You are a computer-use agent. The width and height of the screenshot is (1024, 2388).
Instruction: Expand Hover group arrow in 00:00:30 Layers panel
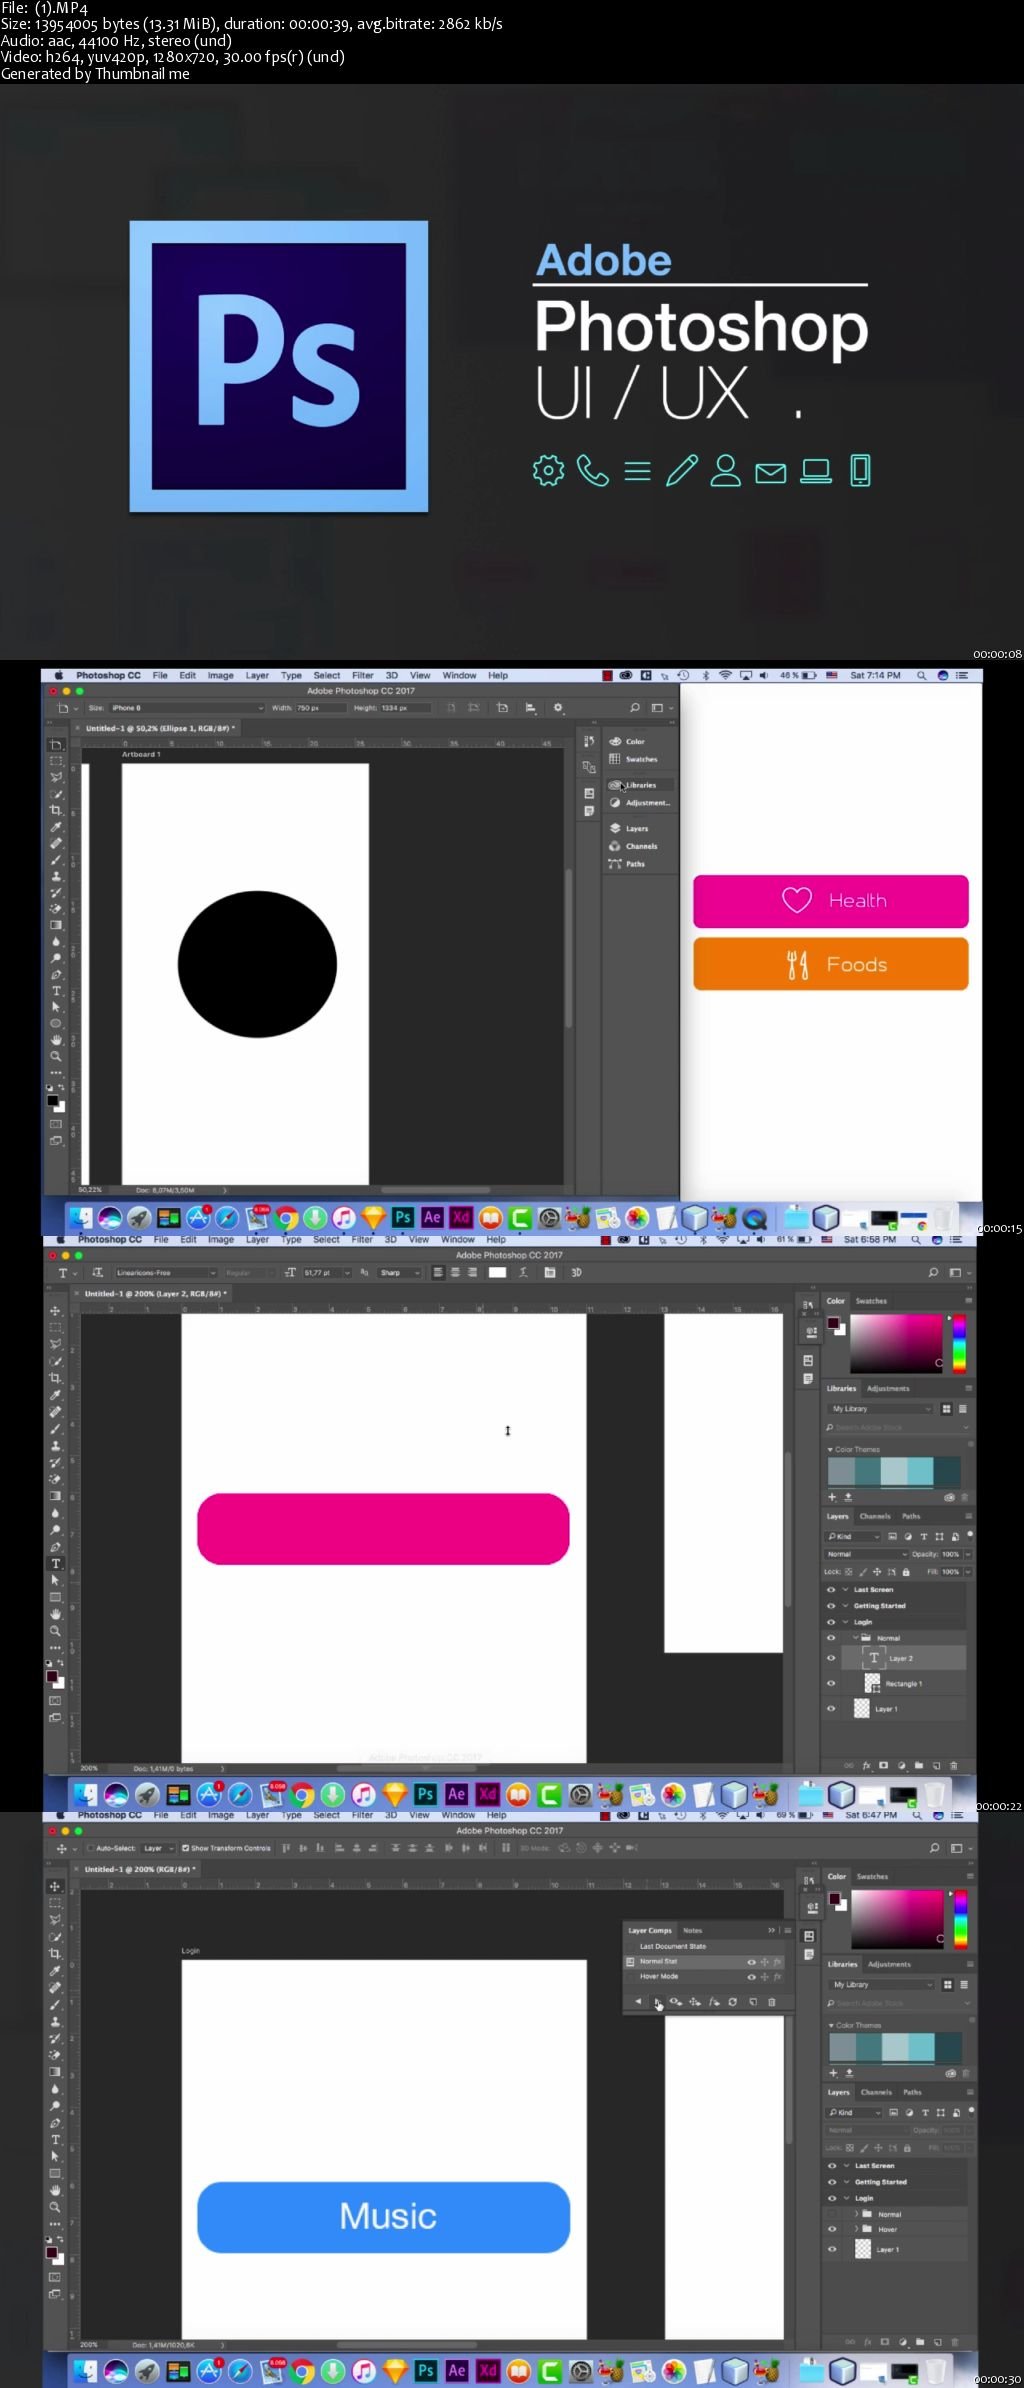point(857,2229)
